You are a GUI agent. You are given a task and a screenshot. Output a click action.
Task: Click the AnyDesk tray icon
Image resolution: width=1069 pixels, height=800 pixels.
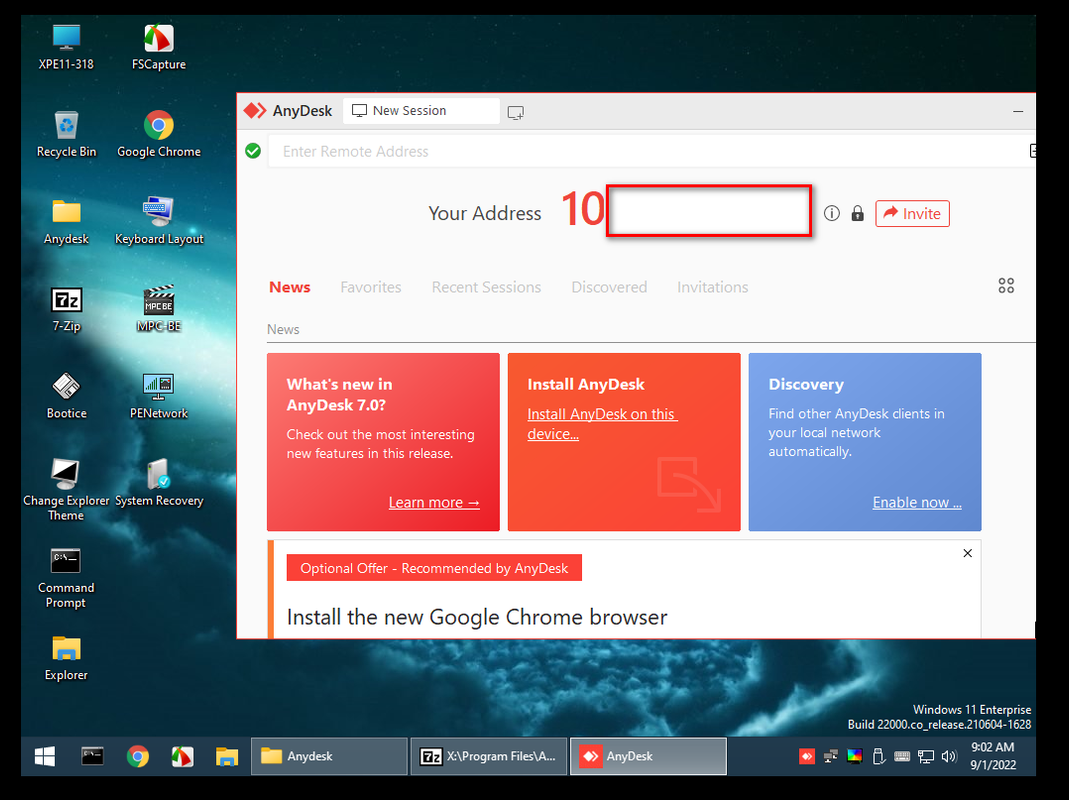coord(807,756)
